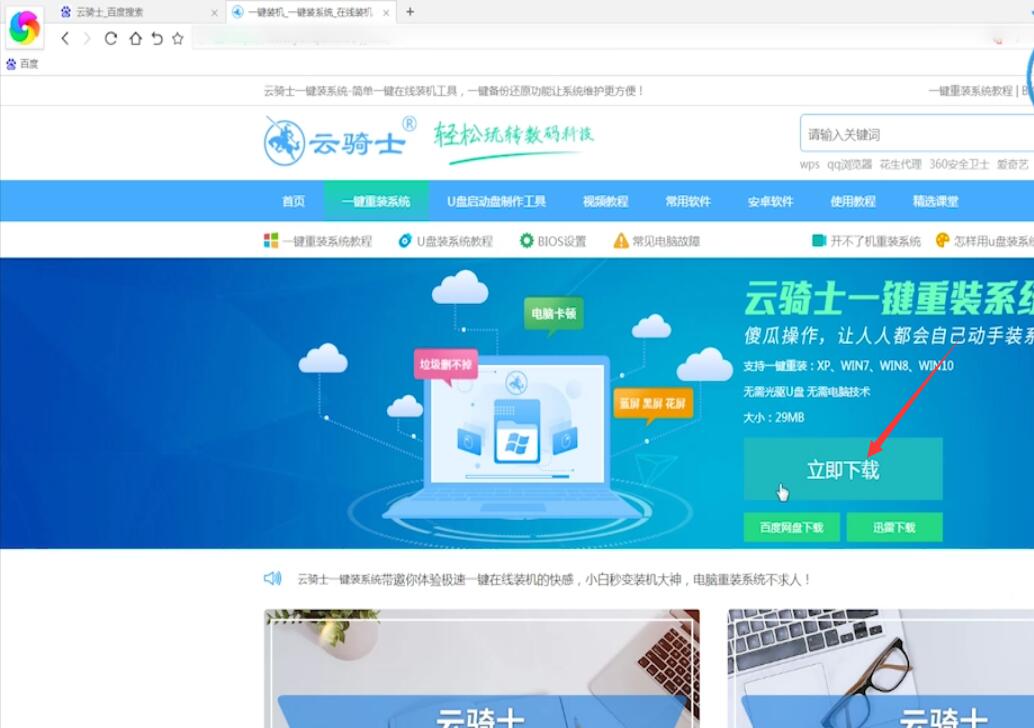Click the 垃圾删不掉 speech bubble
The width and height of the screenshot is (1034, 728).
click(446, 365)
